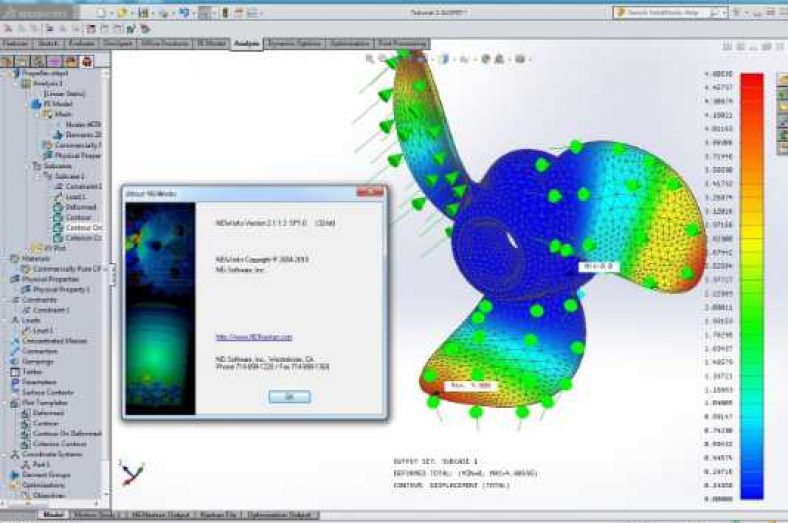Click the Rebuild traffic light icon

[225, 13]
